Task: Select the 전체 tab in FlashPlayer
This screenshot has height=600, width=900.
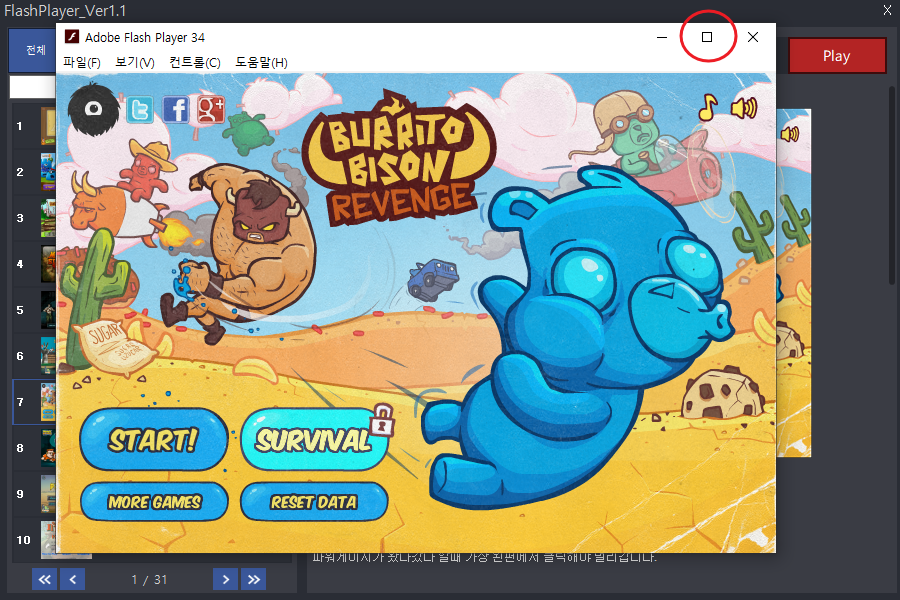Action: [x=33, y=51]
